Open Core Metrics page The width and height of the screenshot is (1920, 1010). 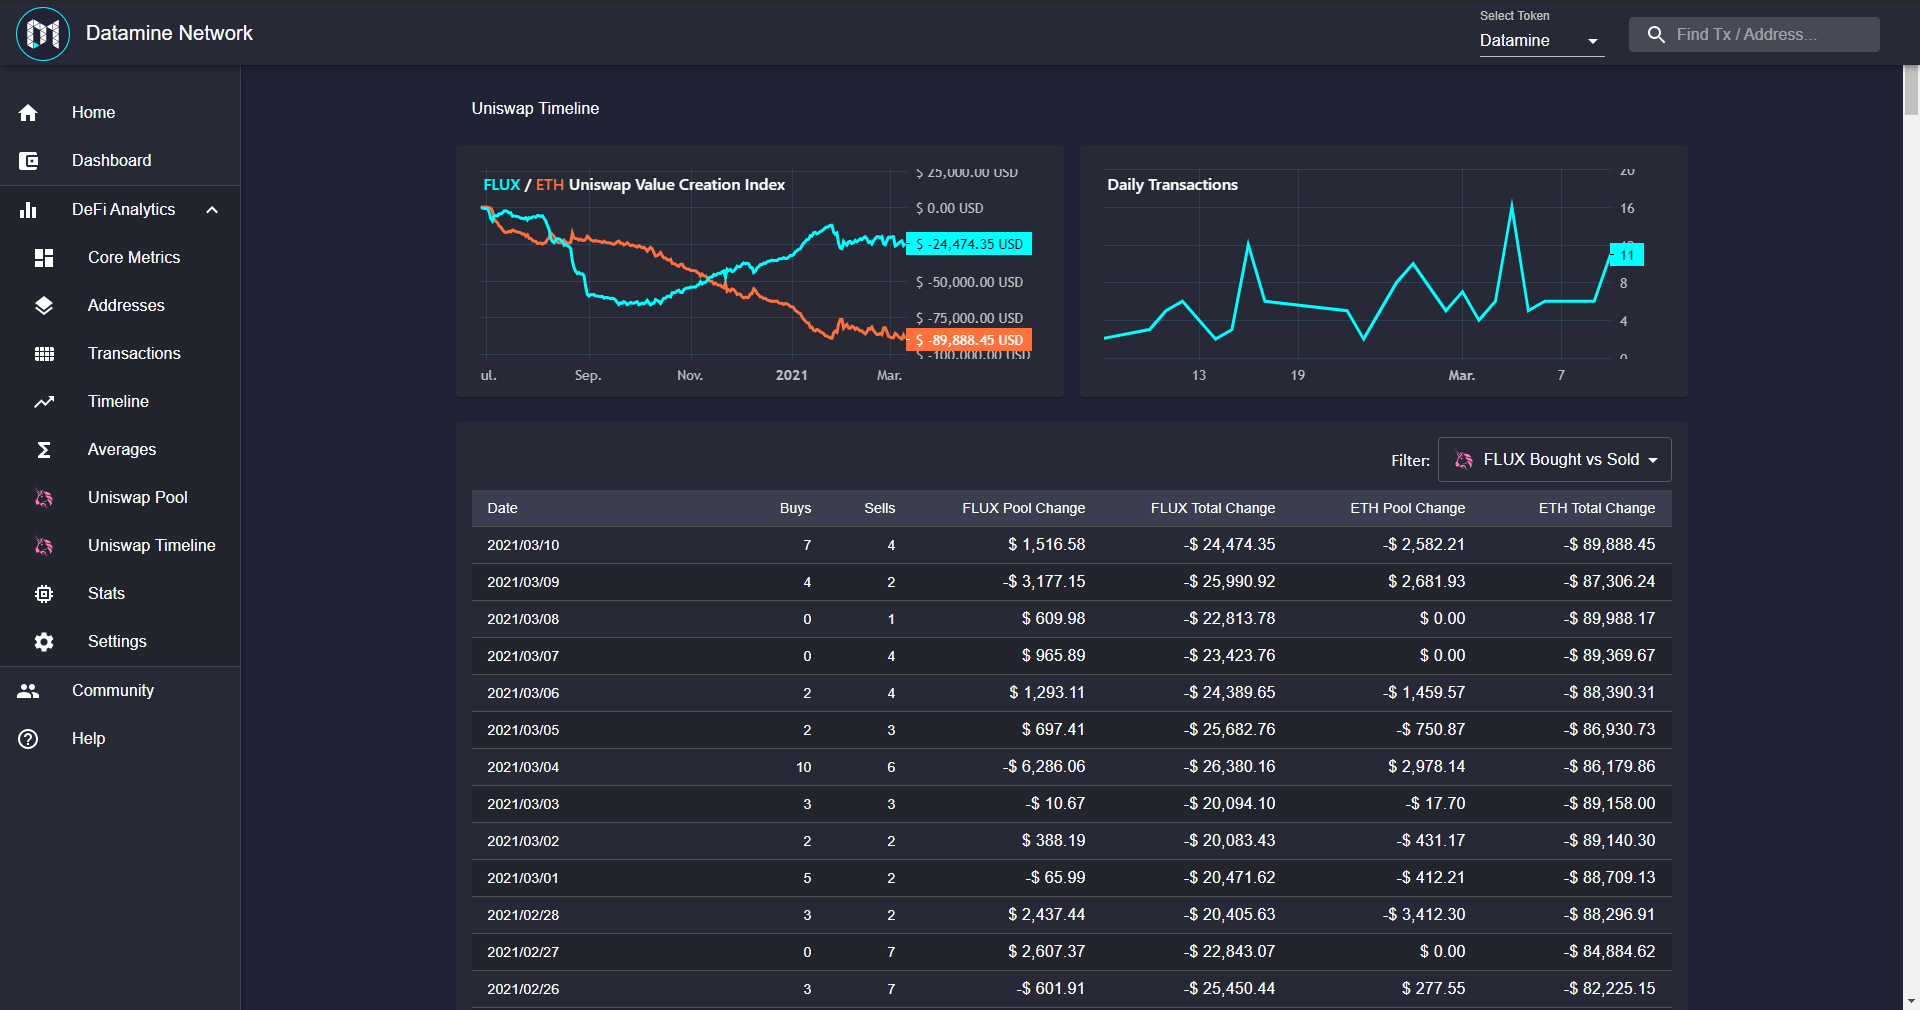[x=120, y=258]
